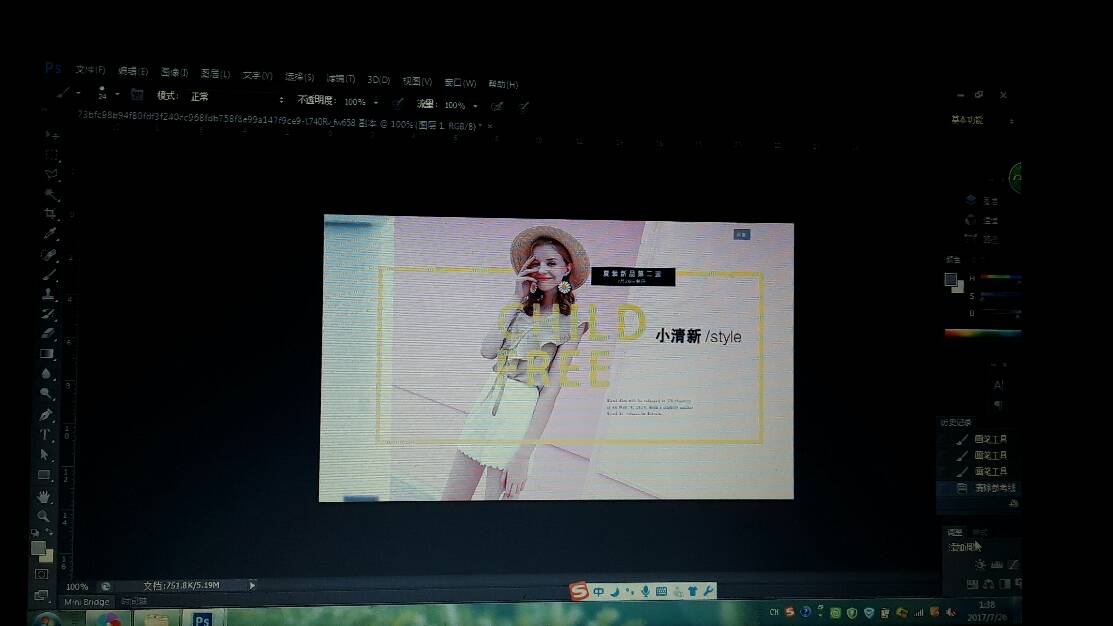Click the Photoshop taskbar icon

[x=202, y=618]
